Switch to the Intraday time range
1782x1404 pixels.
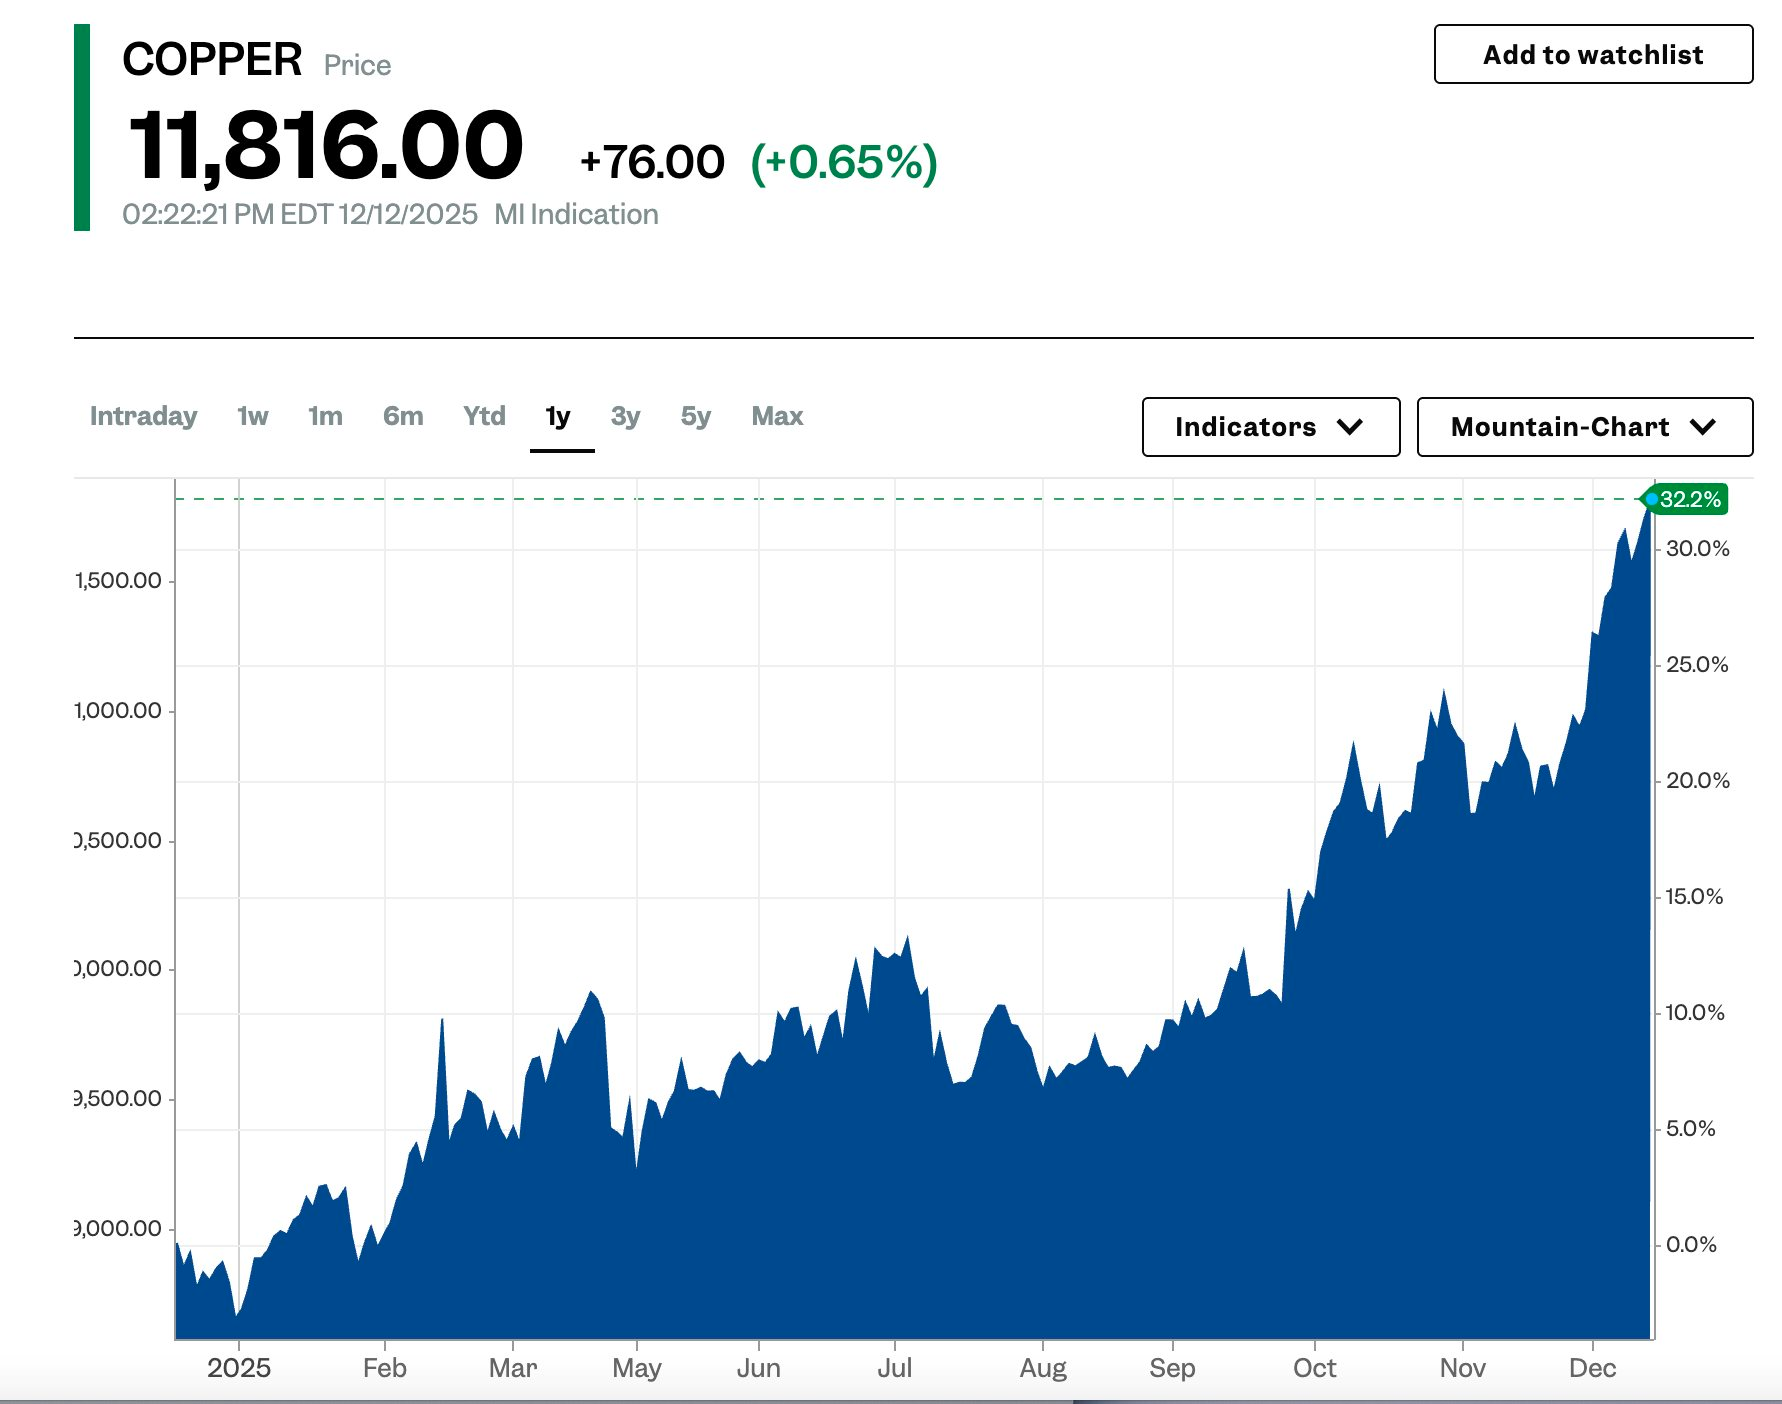click(x=143, y=416)
